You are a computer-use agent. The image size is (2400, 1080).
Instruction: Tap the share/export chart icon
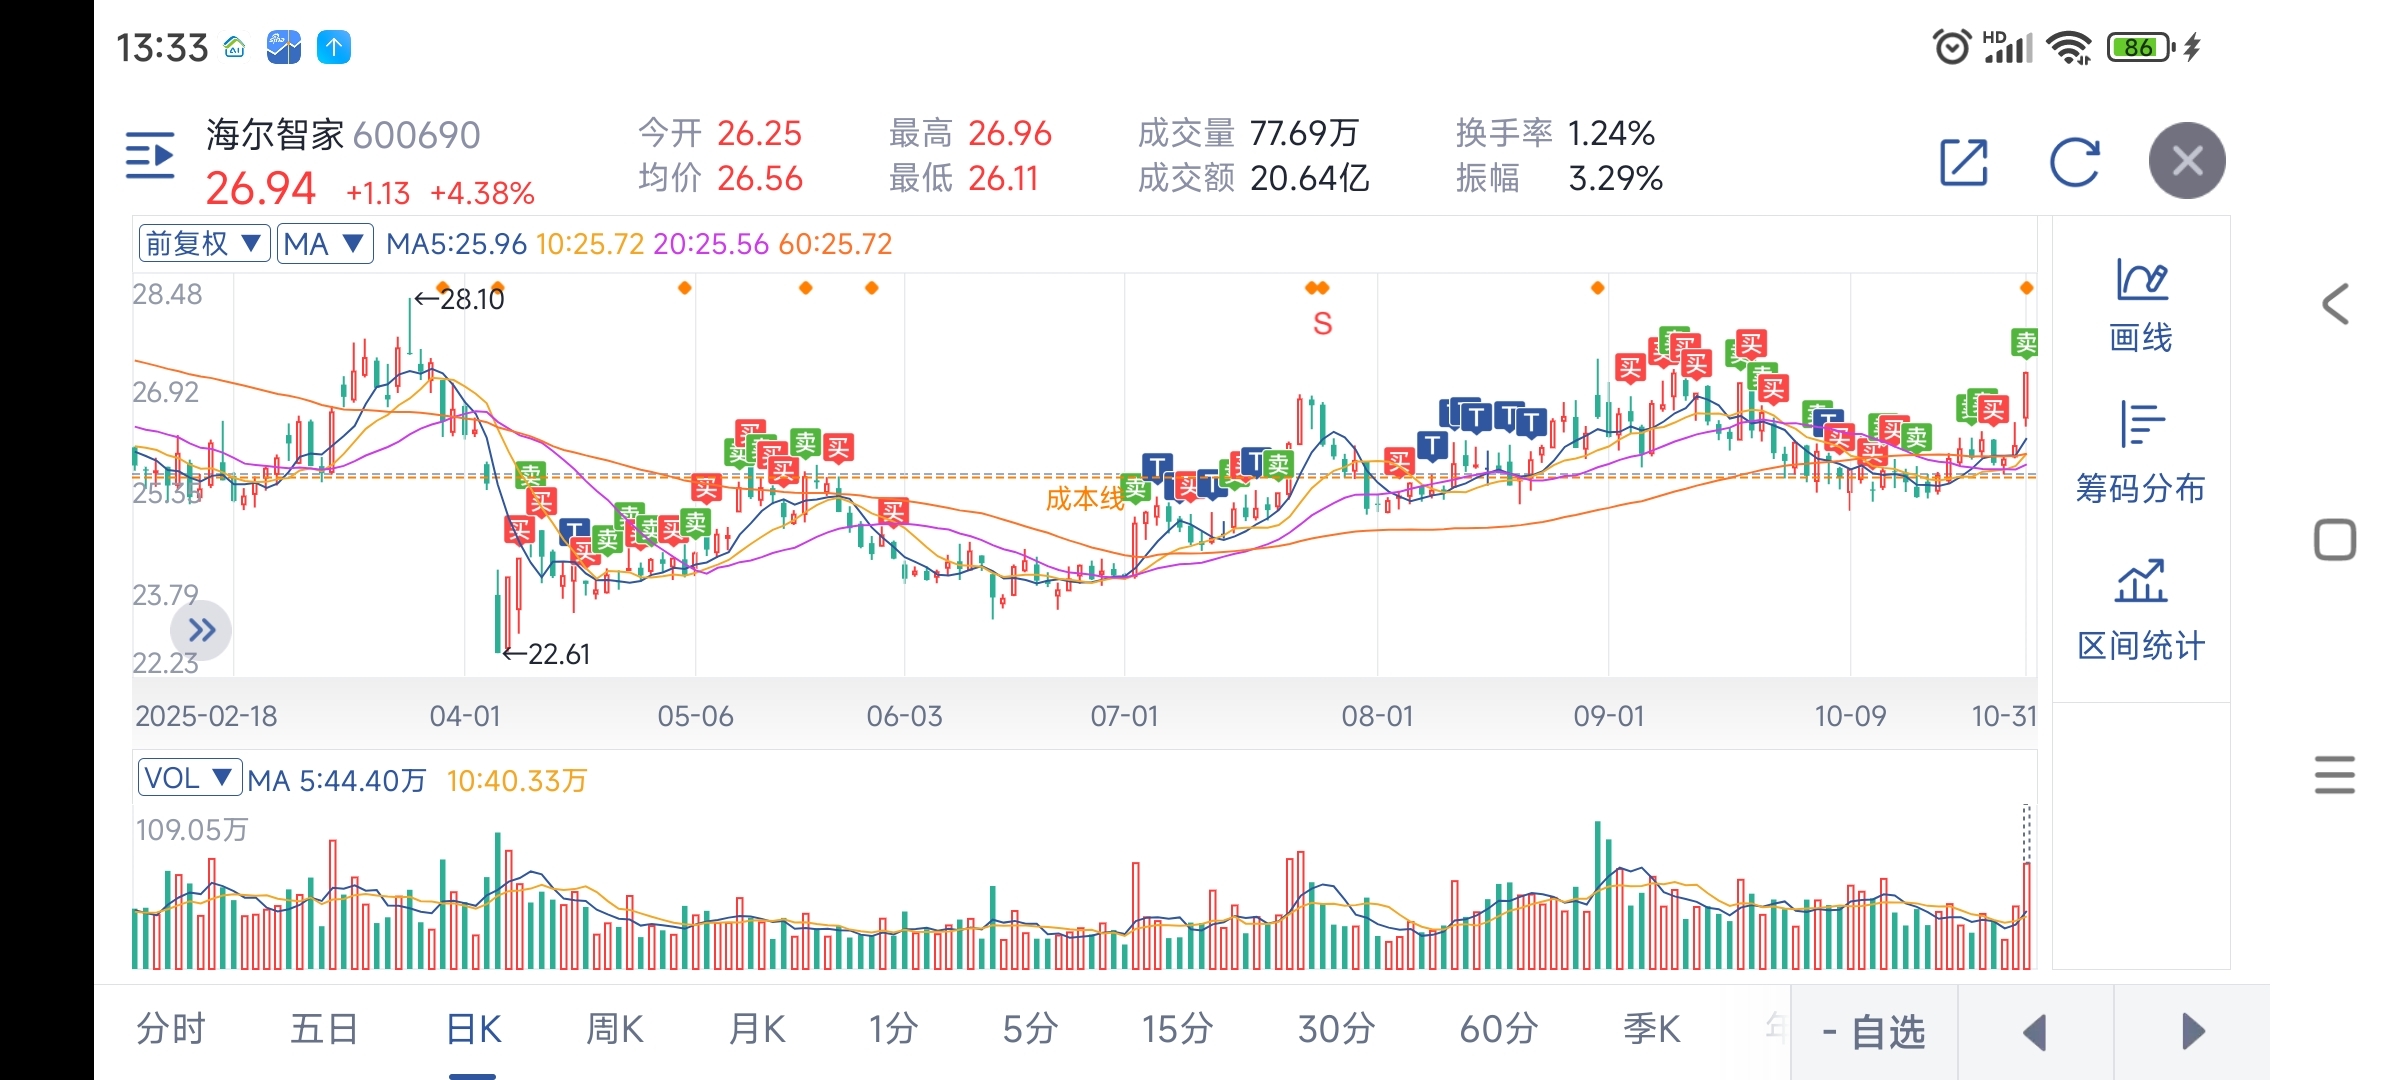(1964, 162)
